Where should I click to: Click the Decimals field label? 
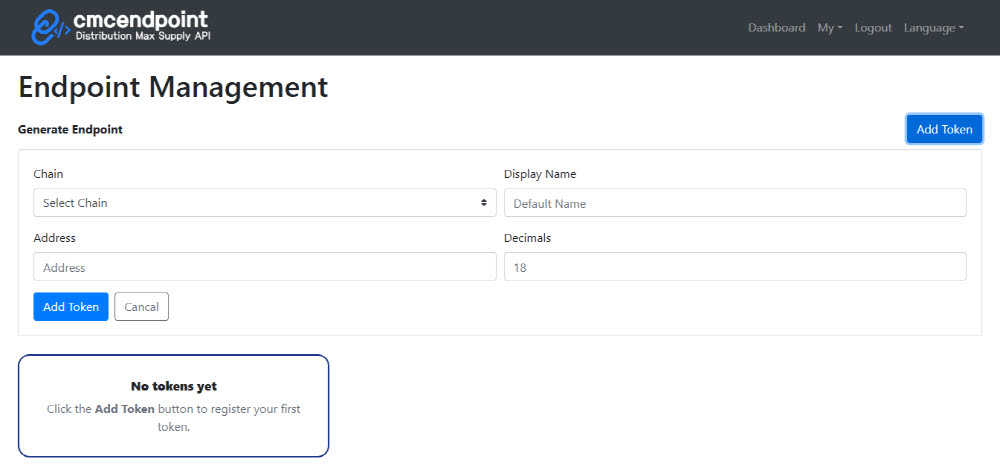tap(527, 238)
